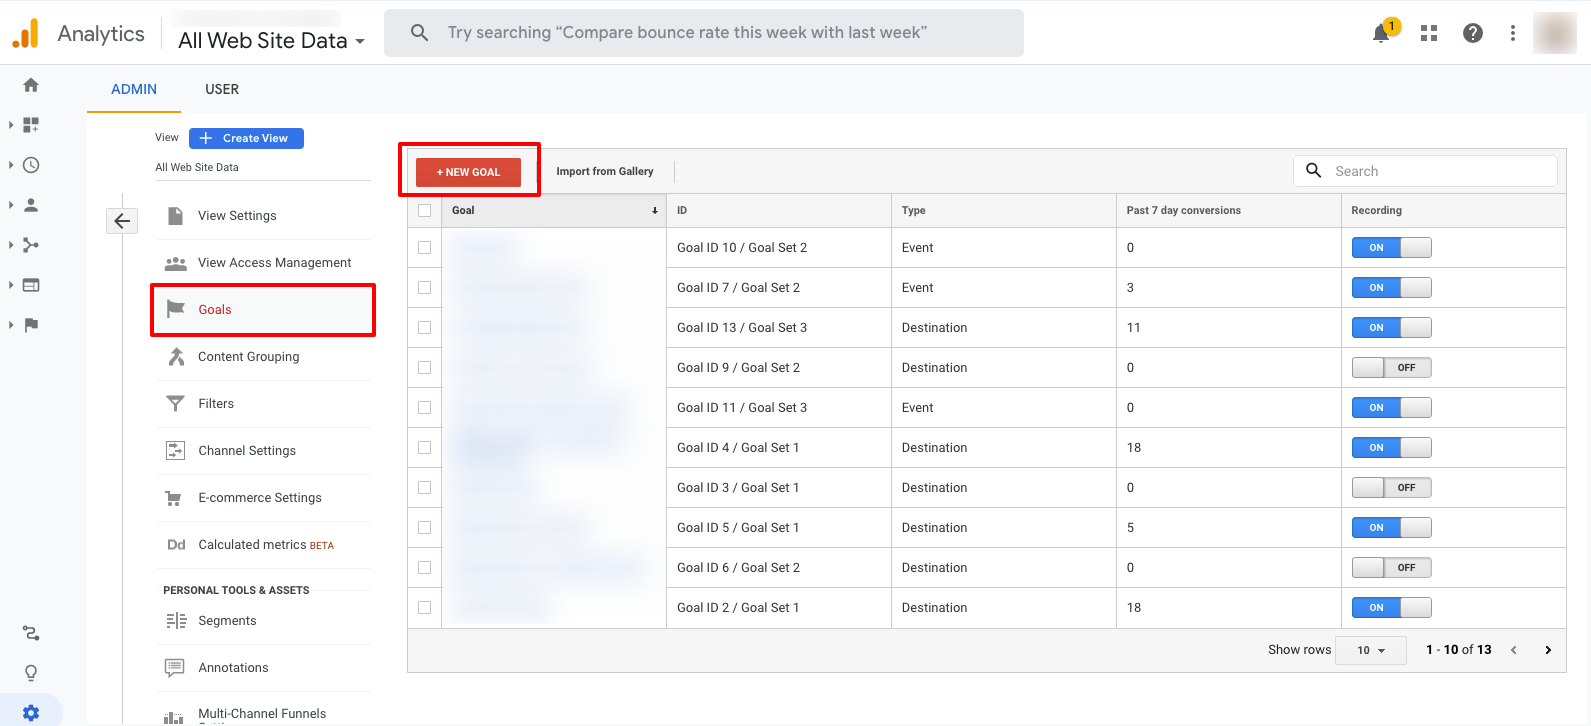The width and height of the screenshot is (1591, 726).
Task: Open the Conversions flag icon in sidebar
Action: tap(31, 325)
